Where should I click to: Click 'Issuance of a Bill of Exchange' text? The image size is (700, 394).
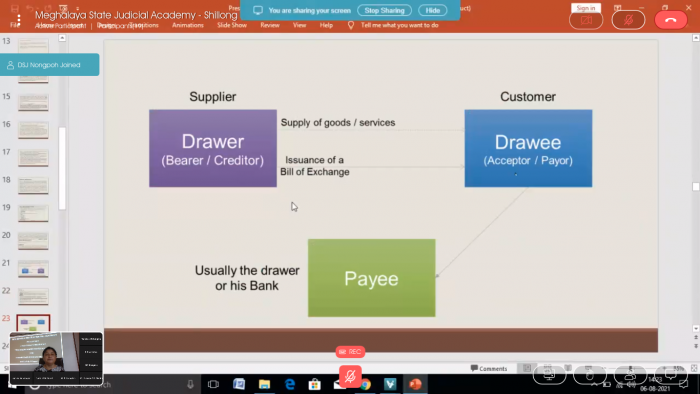click(x=315, y=166)
